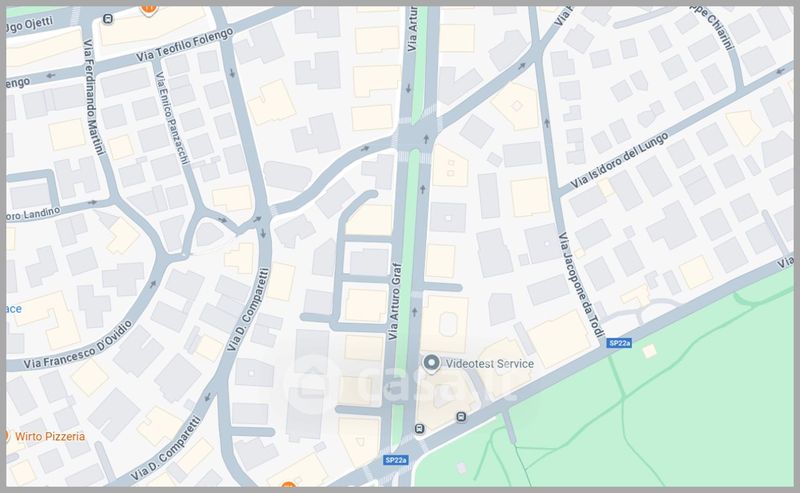Select the bus stop icon near Ugo Ojetti

[108, 19]
